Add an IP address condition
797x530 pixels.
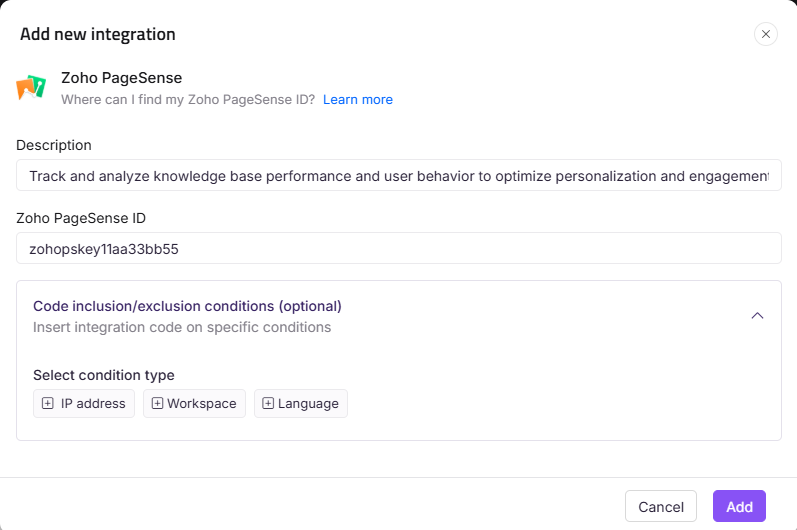coord(84,403)
